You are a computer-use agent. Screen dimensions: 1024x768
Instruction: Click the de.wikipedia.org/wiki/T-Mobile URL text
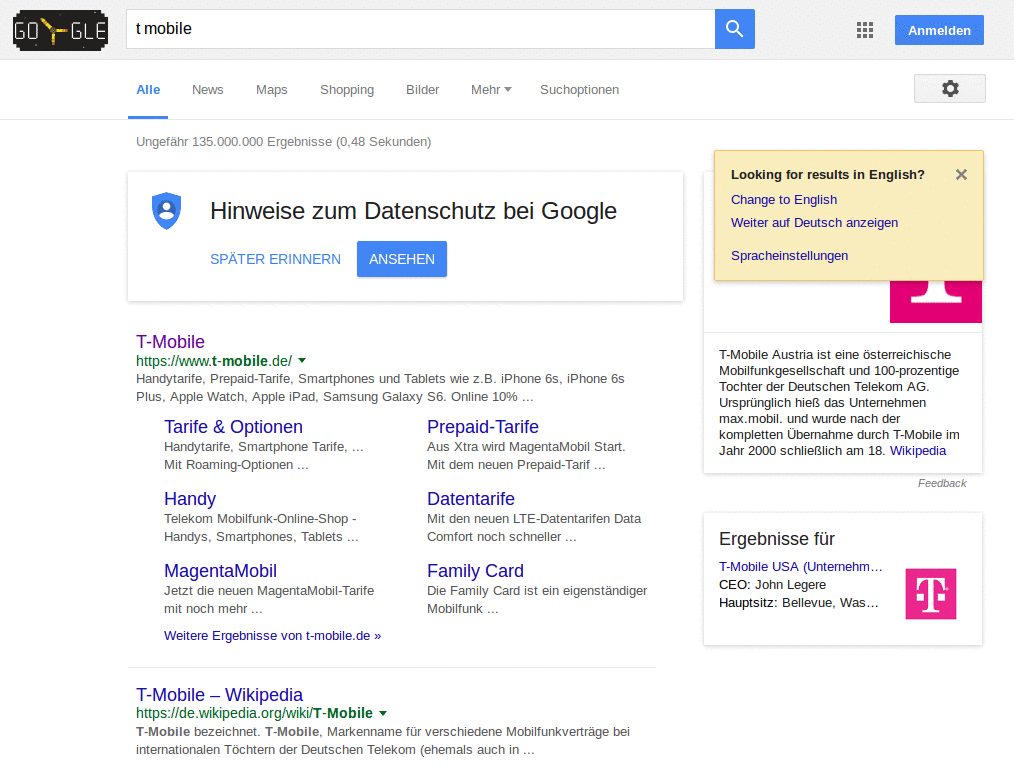pos(254,713)
